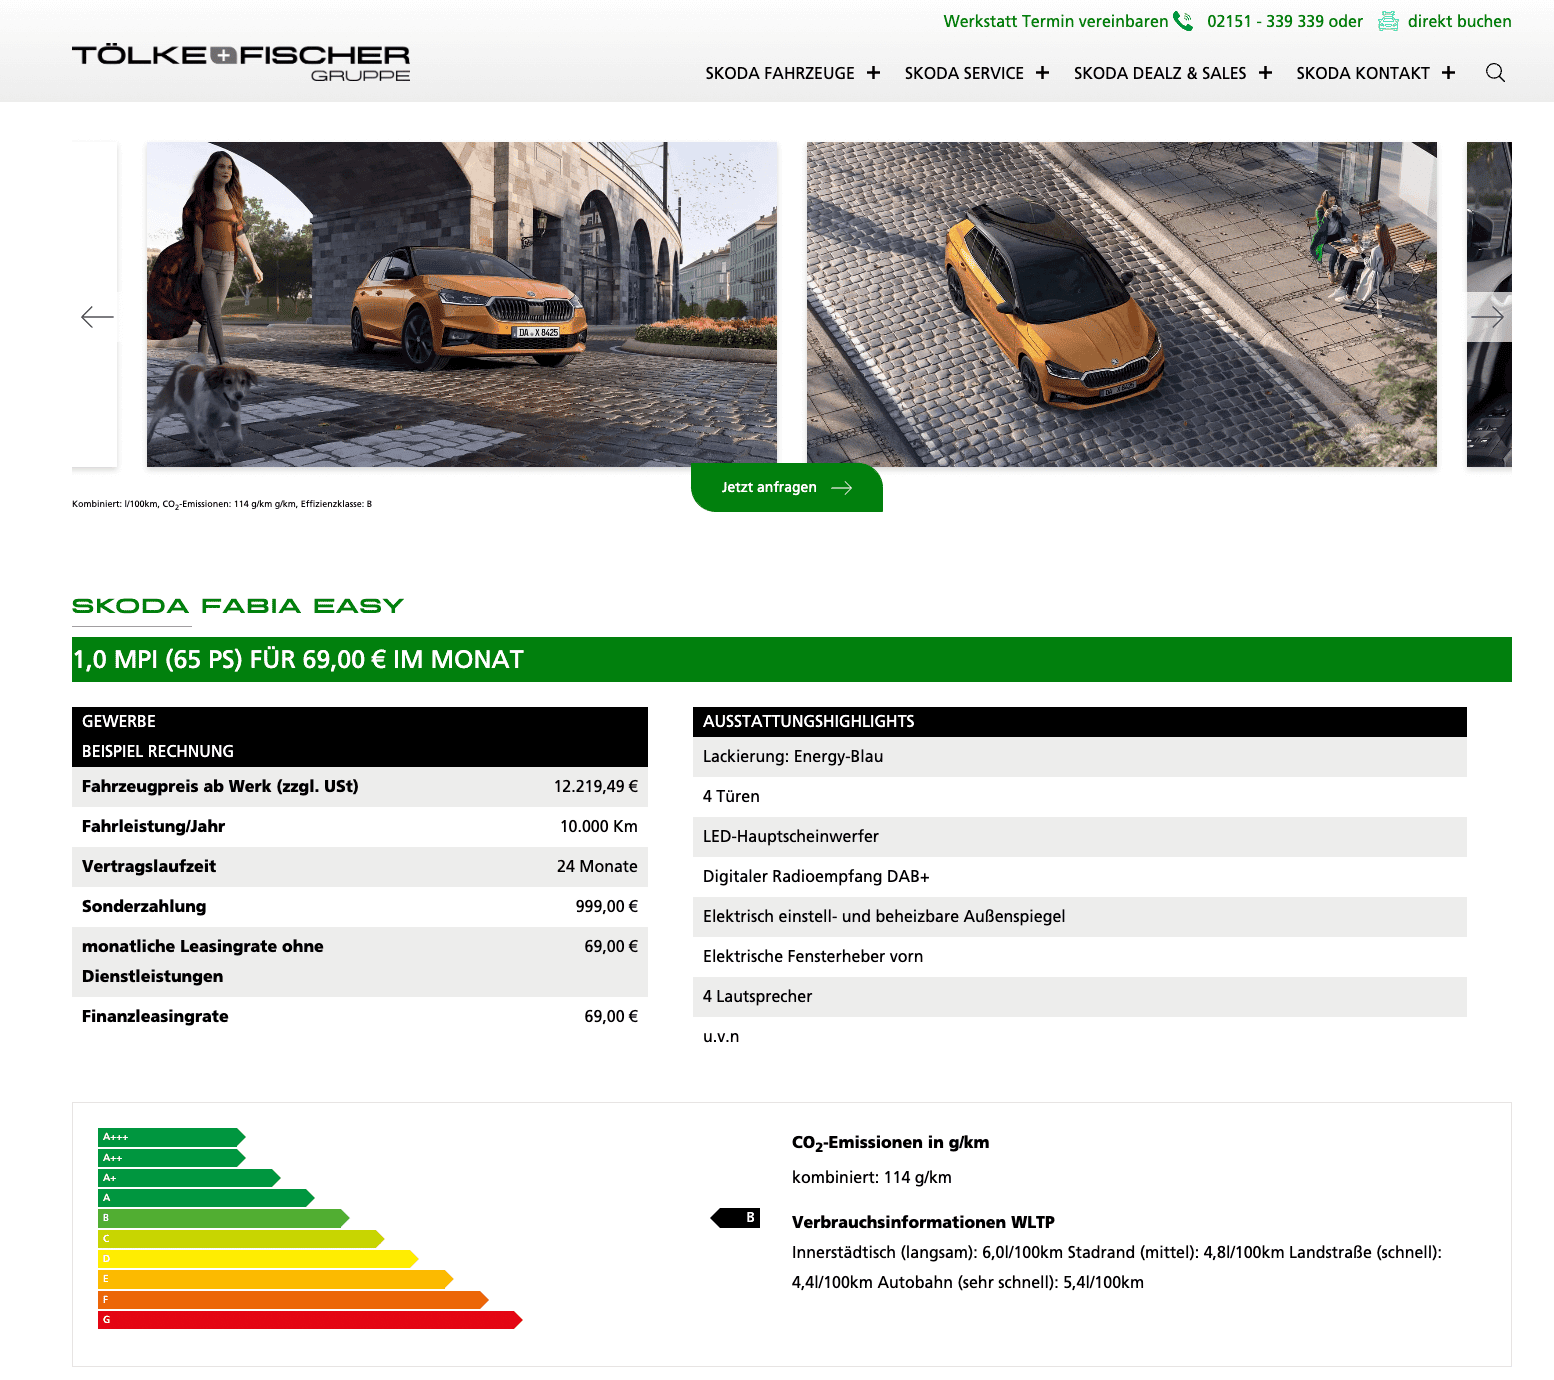Image resolution: width=1554 pixels, height=1380 pixels.
Task: Open Fabia under bridge image
Action: tap(462, 304)
